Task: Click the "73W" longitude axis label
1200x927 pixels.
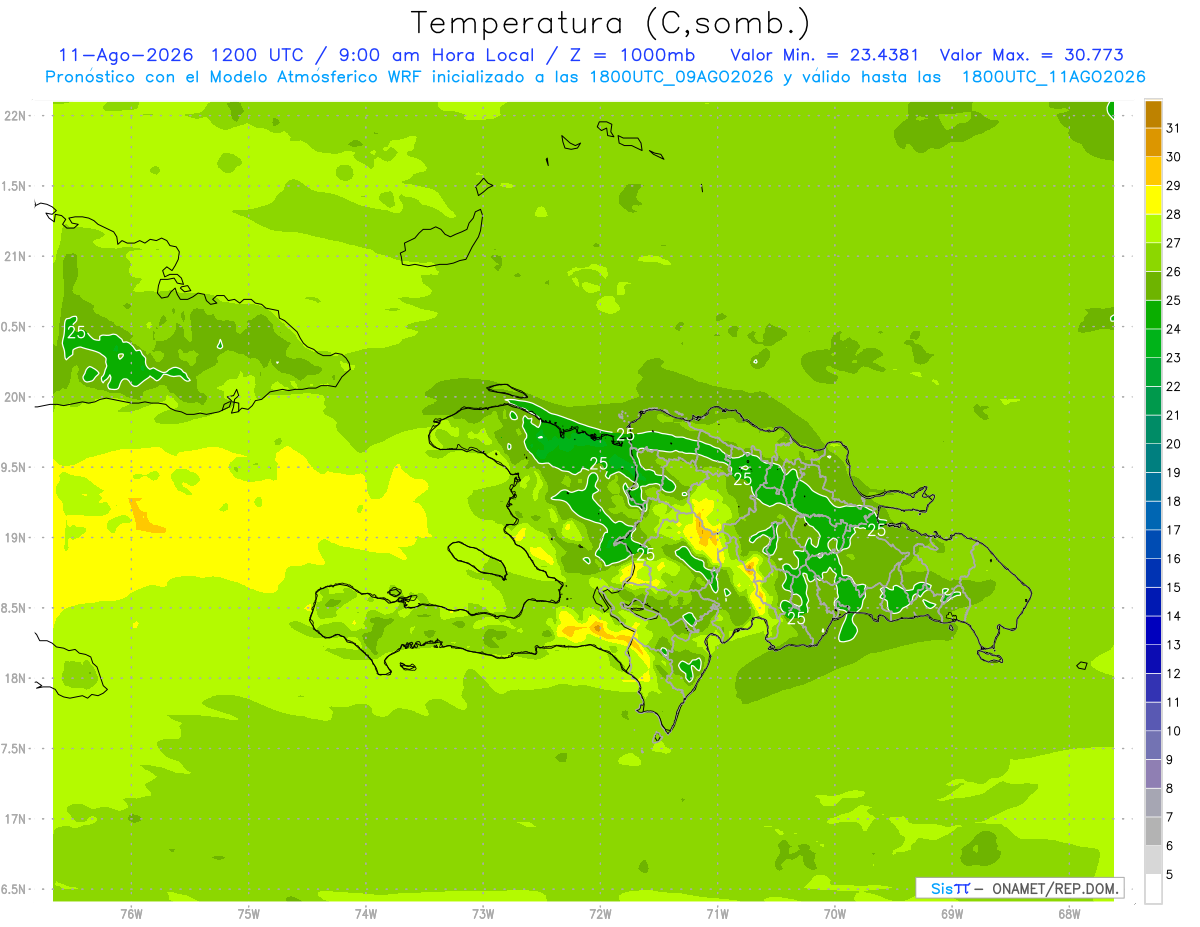Action: [483, 913]
